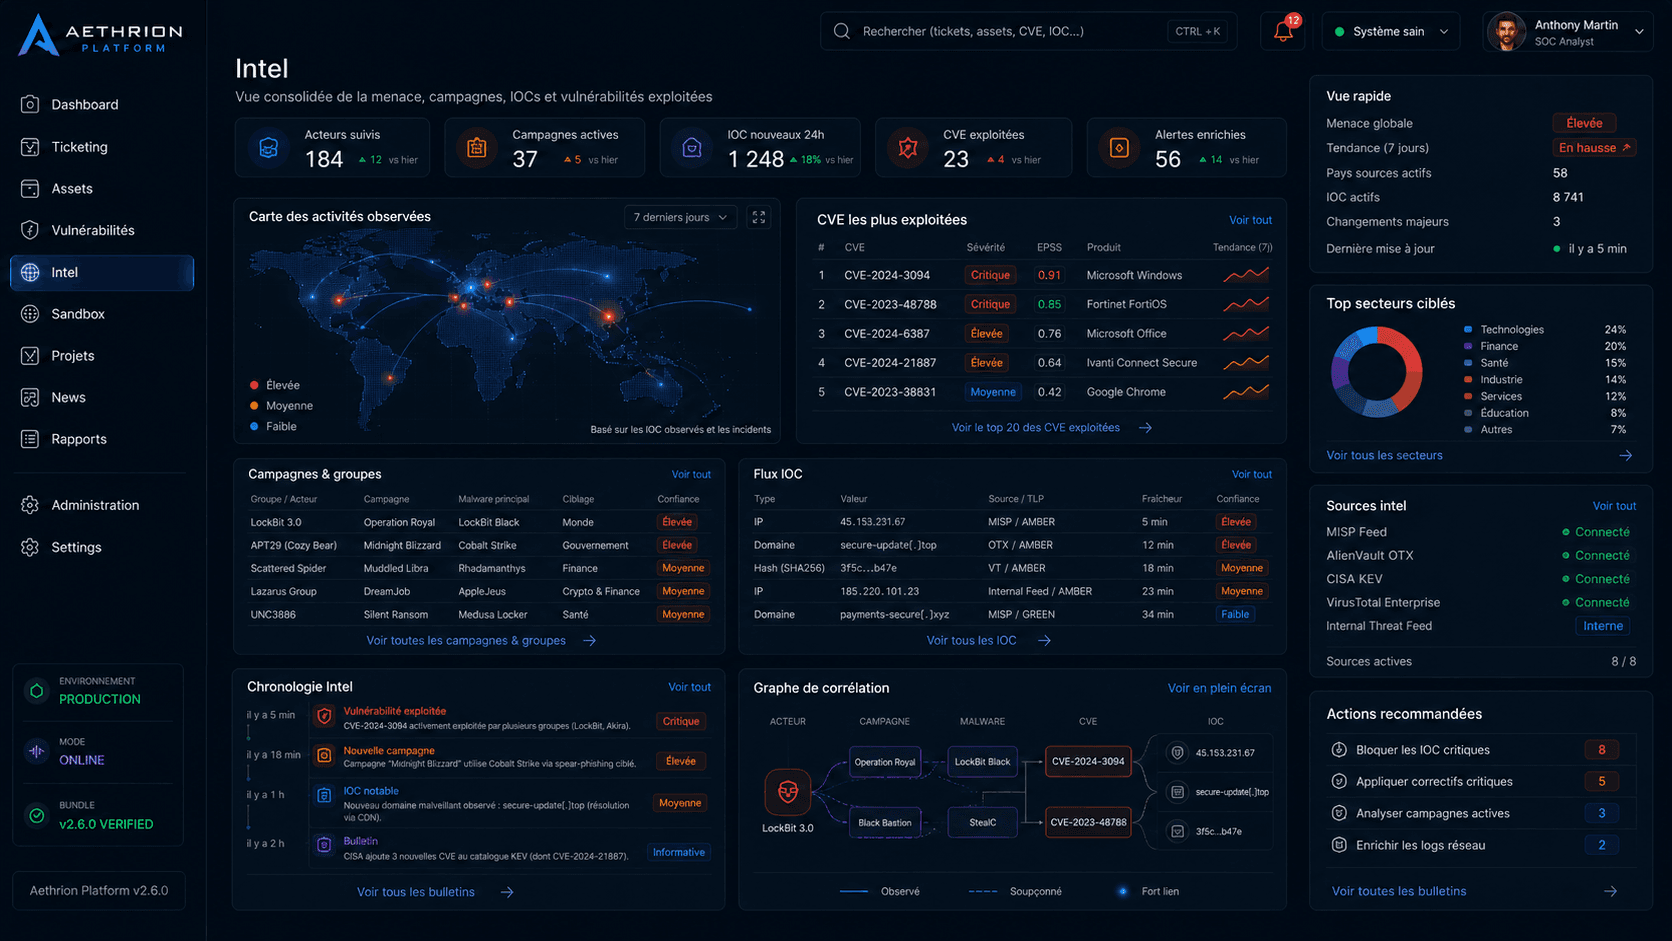Click the Operation Royal campaign node
The height and width of the screenshot is (941, 1672).
click(885, 762)
